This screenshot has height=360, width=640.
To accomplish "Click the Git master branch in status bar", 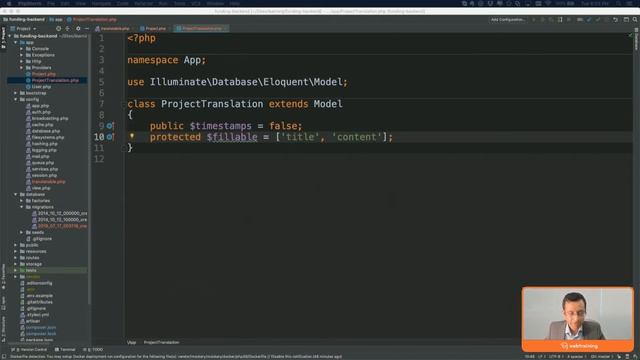I will click(602, 356).
